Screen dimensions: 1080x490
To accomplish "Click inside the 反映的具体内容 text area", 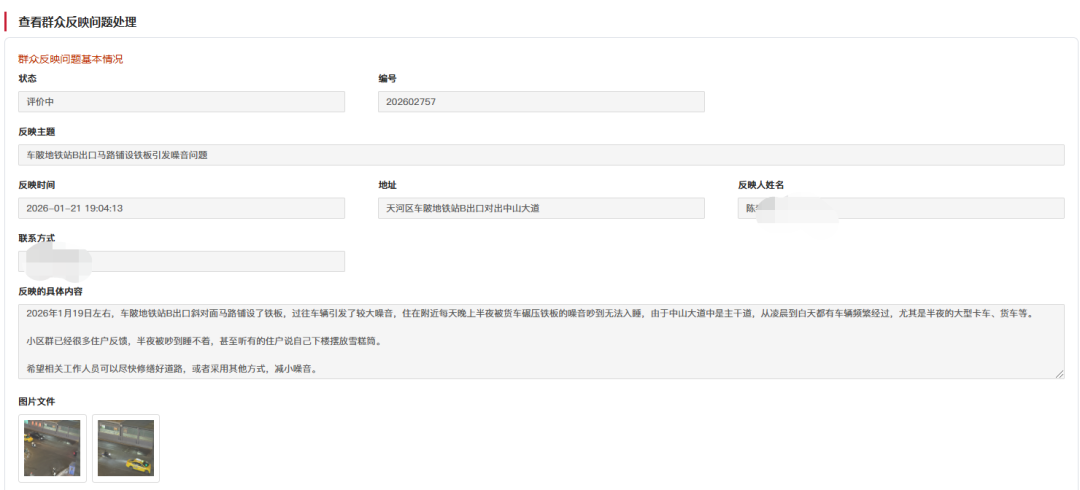I will (x=540, y=342).
